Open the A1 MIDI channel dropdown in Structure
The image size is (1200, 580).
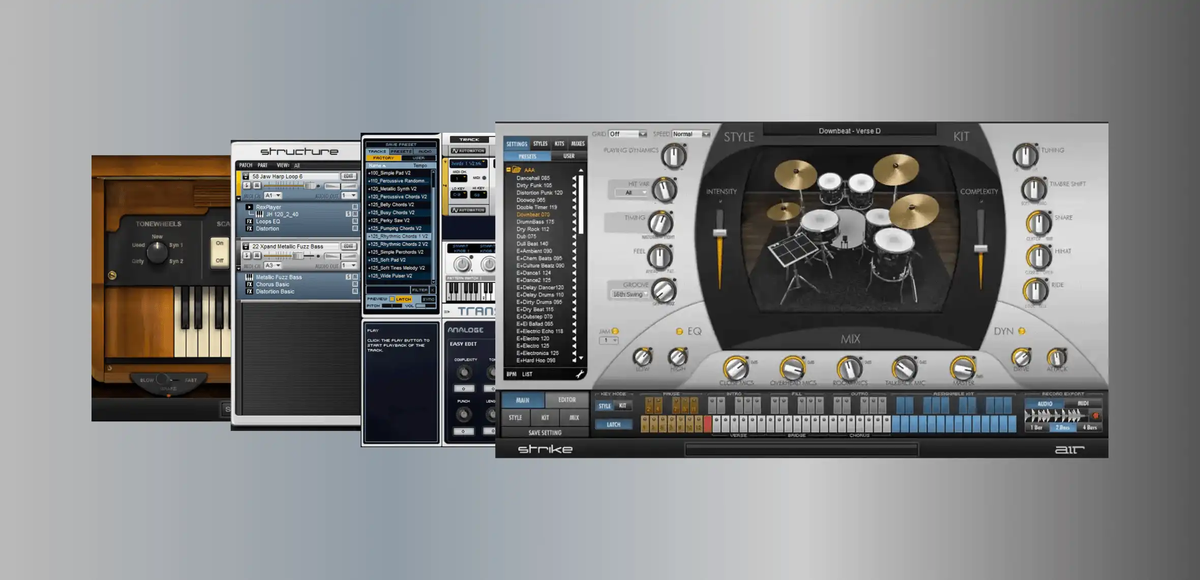pos(272,195)
